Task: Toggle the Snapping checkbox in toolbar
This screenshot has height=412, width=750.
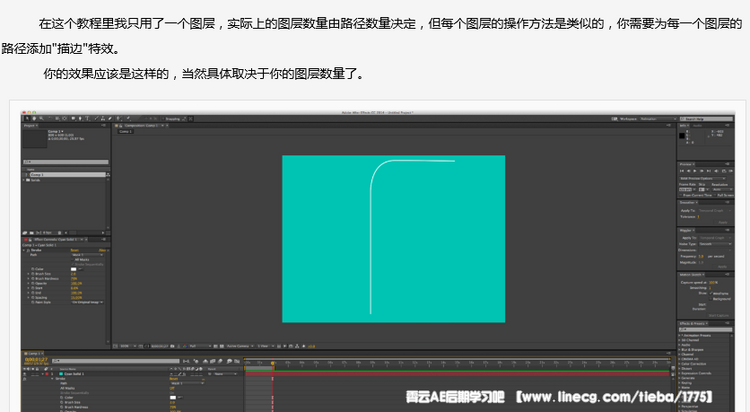Action: coord(163,119)
